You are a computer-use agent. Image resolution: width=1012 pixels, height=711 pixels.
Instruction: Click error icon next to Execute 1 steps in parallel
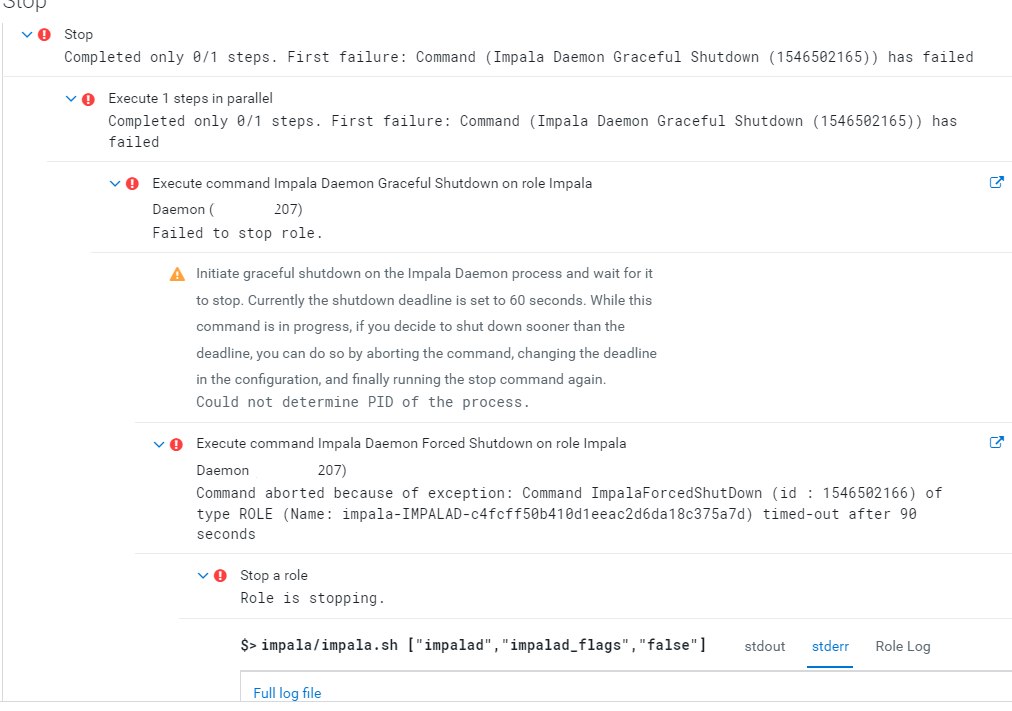click(x=88, y=99)
